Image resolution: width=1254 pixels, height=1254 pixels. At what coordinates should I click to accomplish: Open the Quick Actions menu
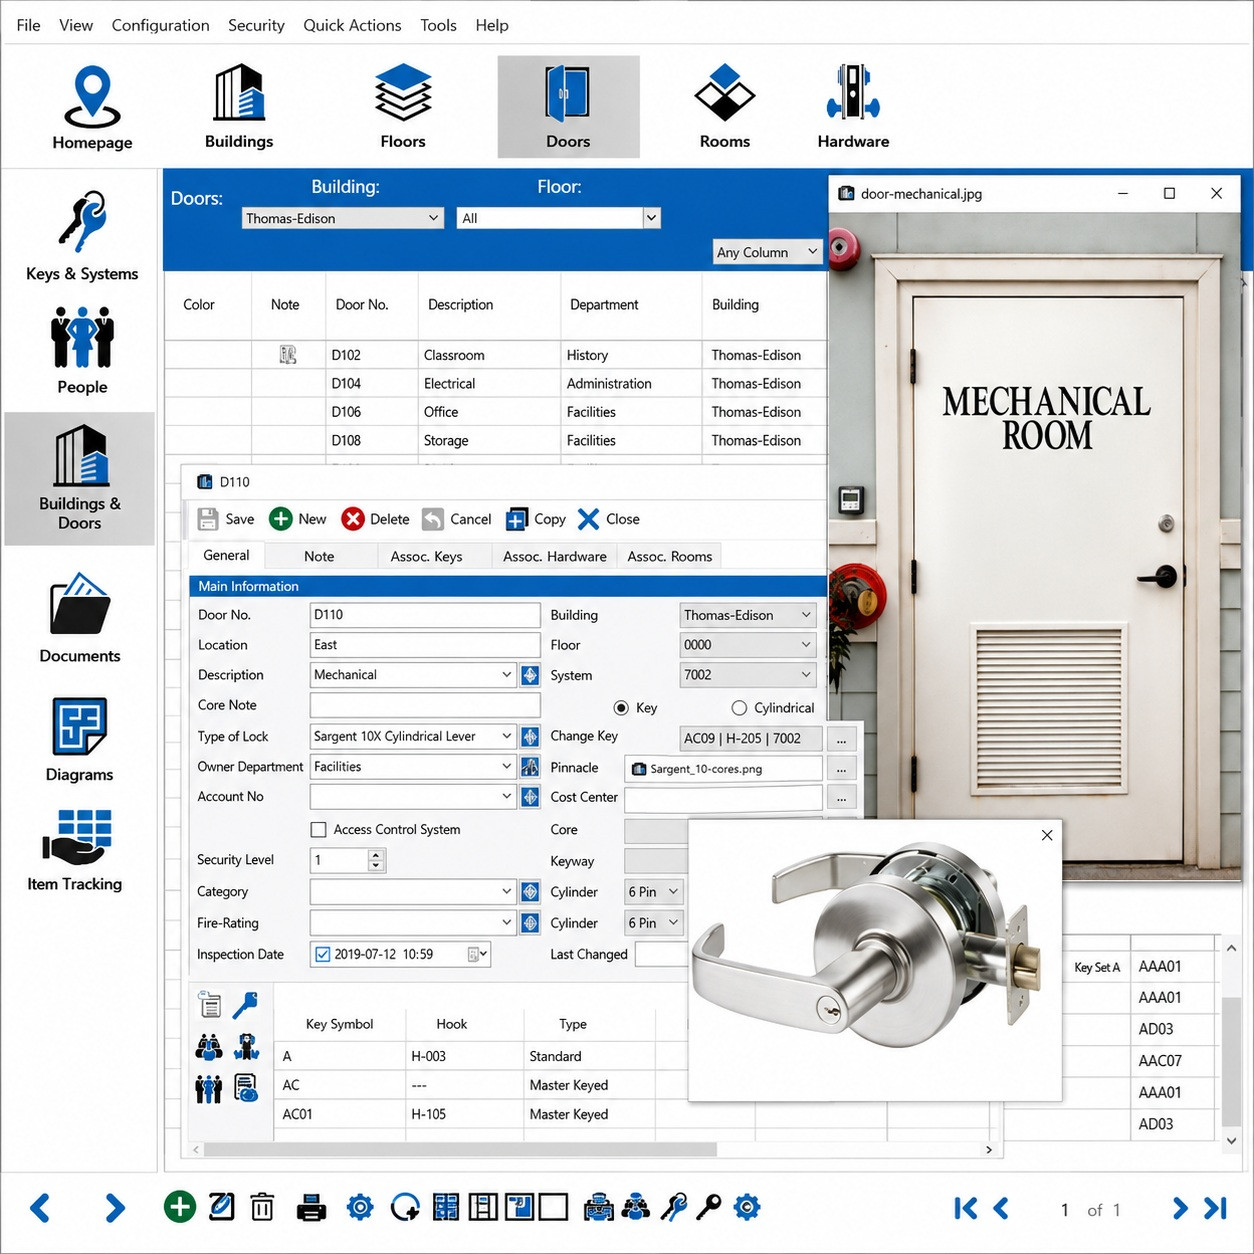(352, 25)
